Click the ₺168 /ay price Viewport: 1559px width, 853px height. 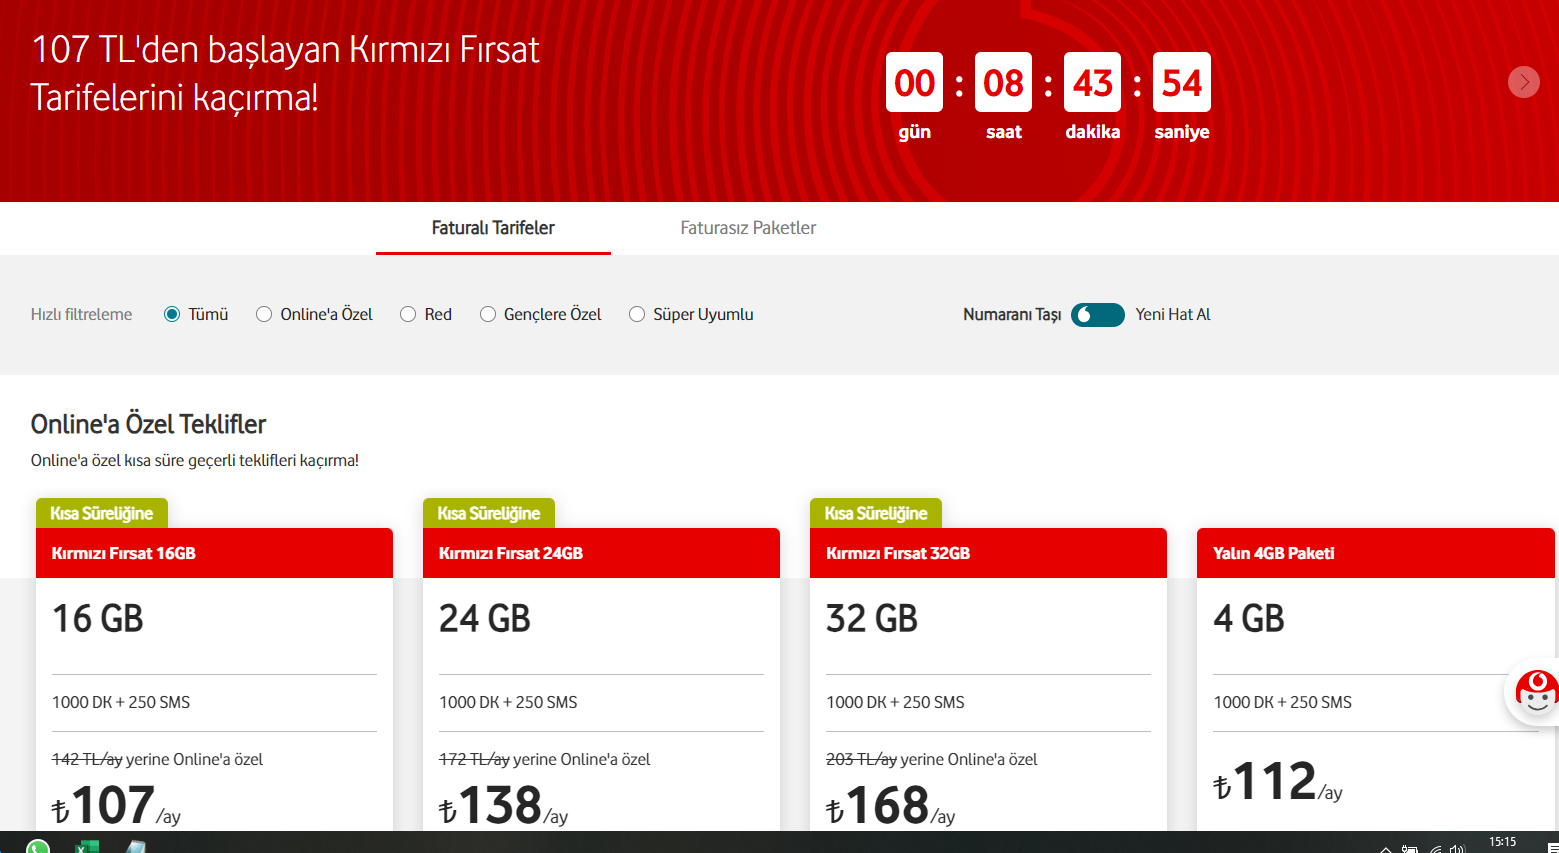pyautogui.click(x=890, y=805)
